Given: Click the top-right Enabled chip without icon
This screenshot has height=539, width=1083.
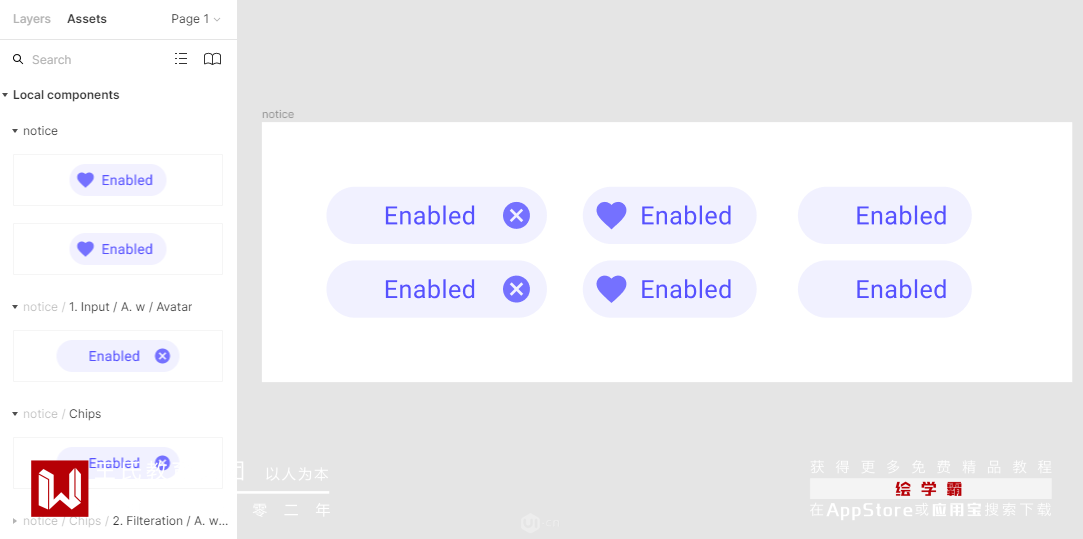Looking at the screenshot, I should (x=884, y=215).
